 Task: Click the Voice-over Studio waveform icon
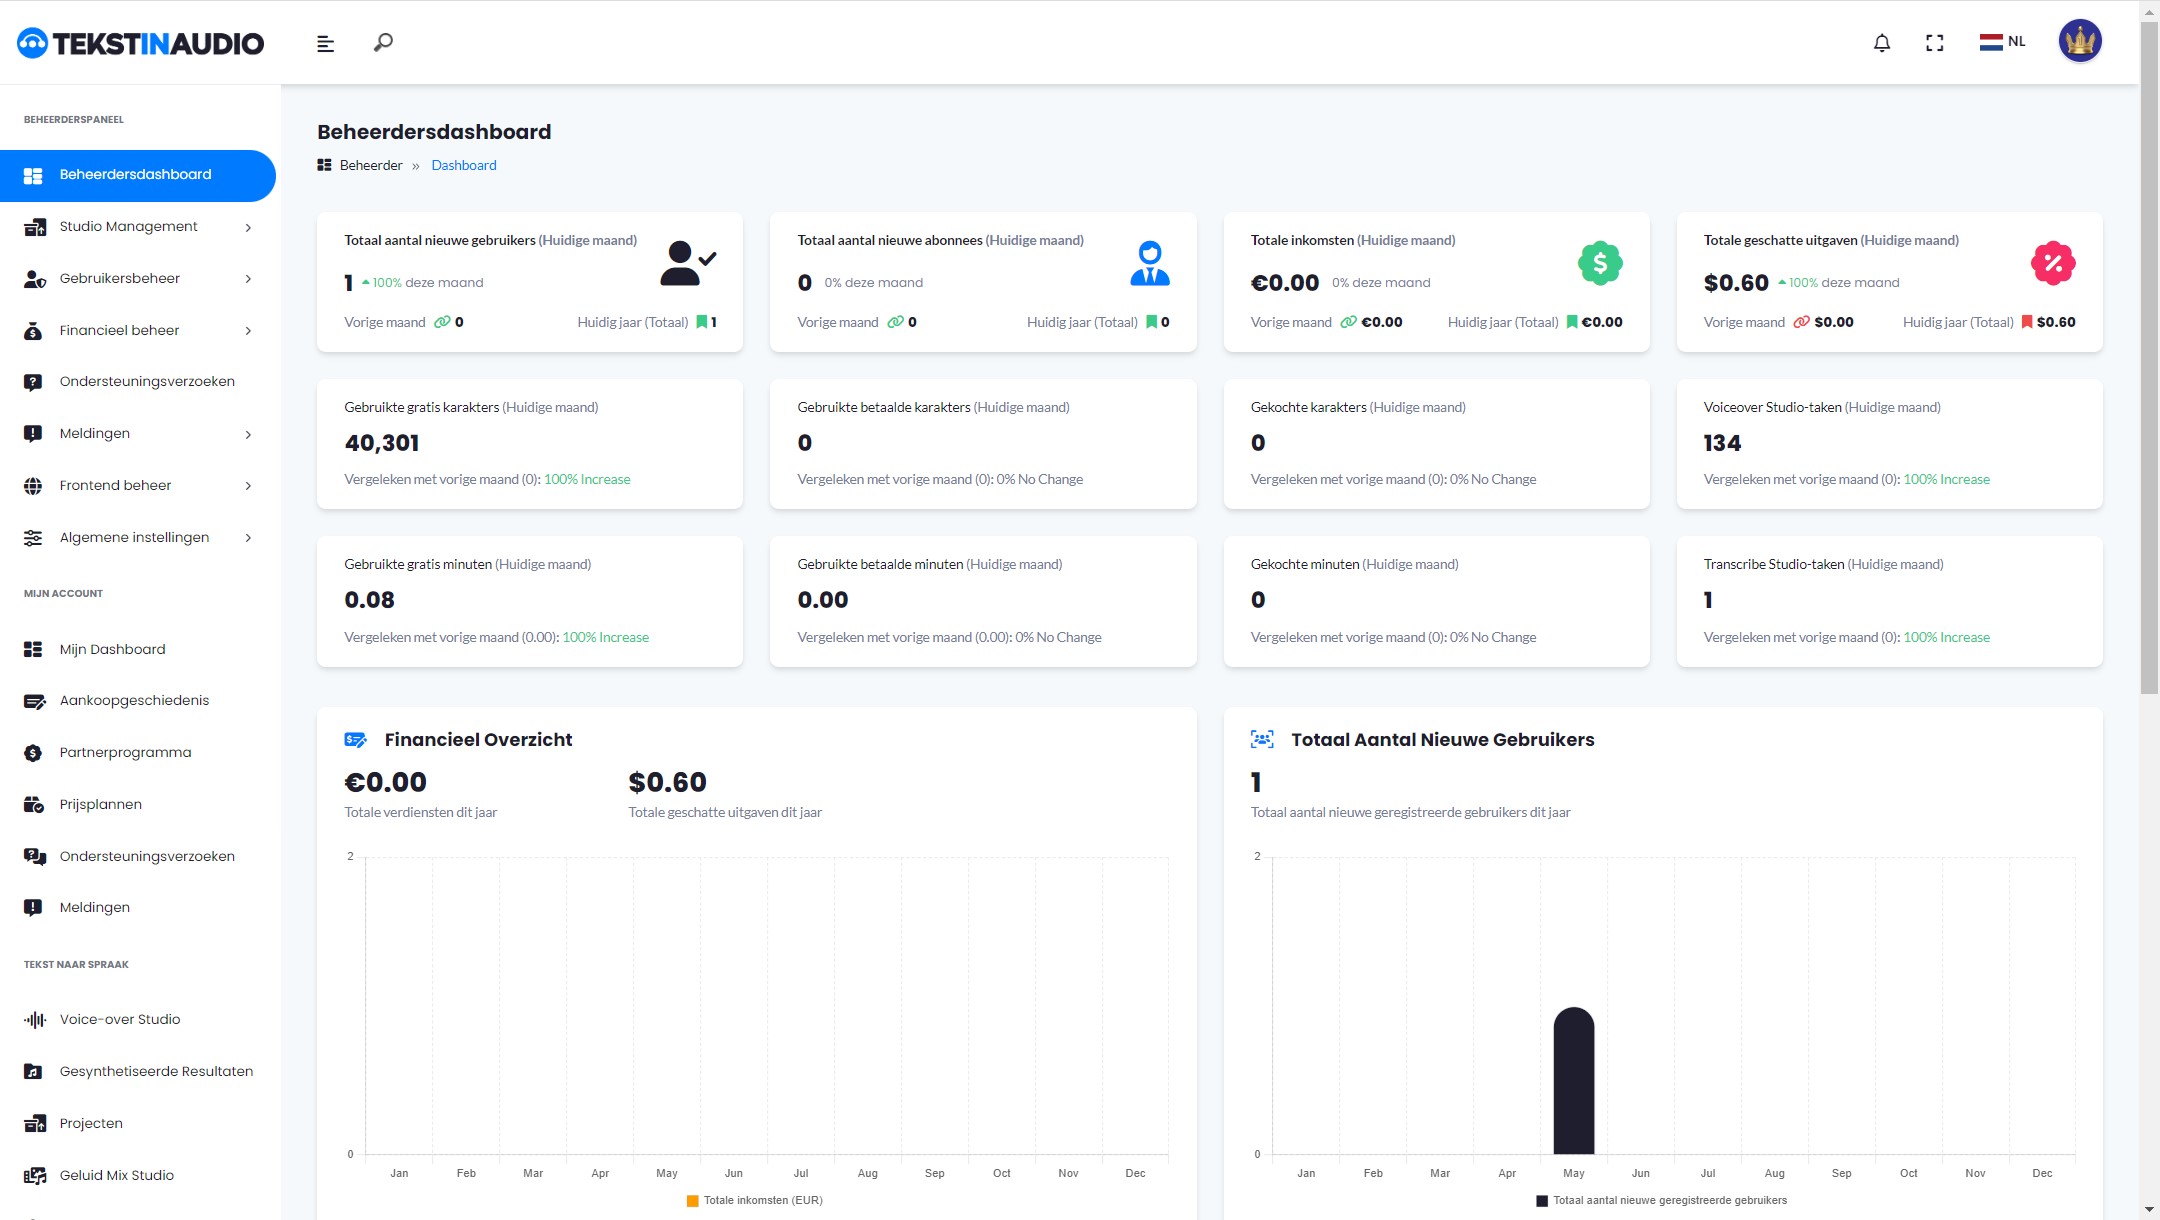tap(34, 1020)
